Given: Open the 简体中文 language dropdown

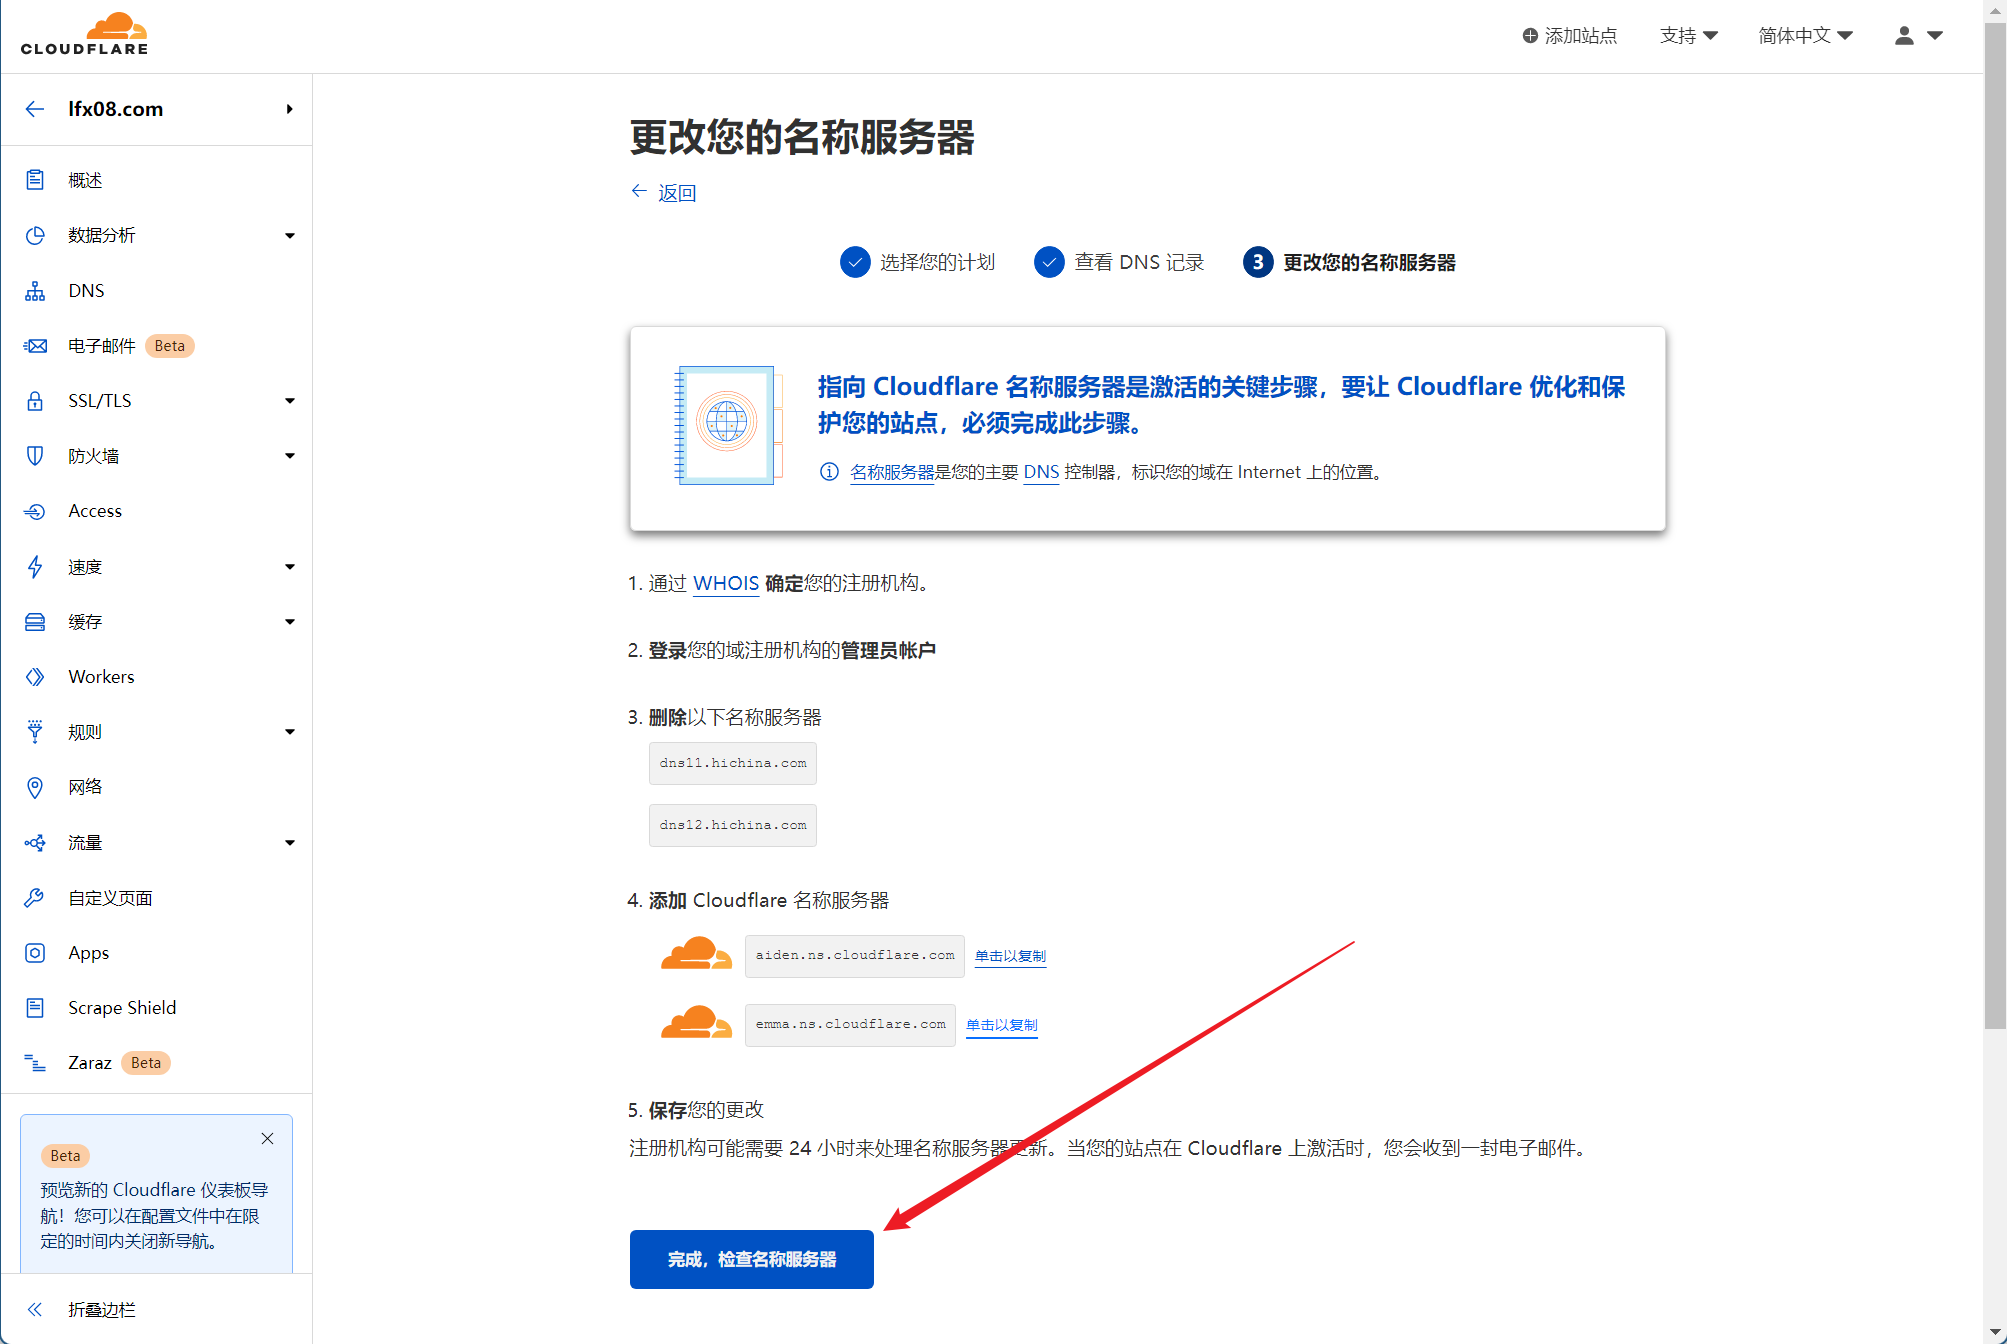Looking at the screenshot, I should tap(1805, 36).
